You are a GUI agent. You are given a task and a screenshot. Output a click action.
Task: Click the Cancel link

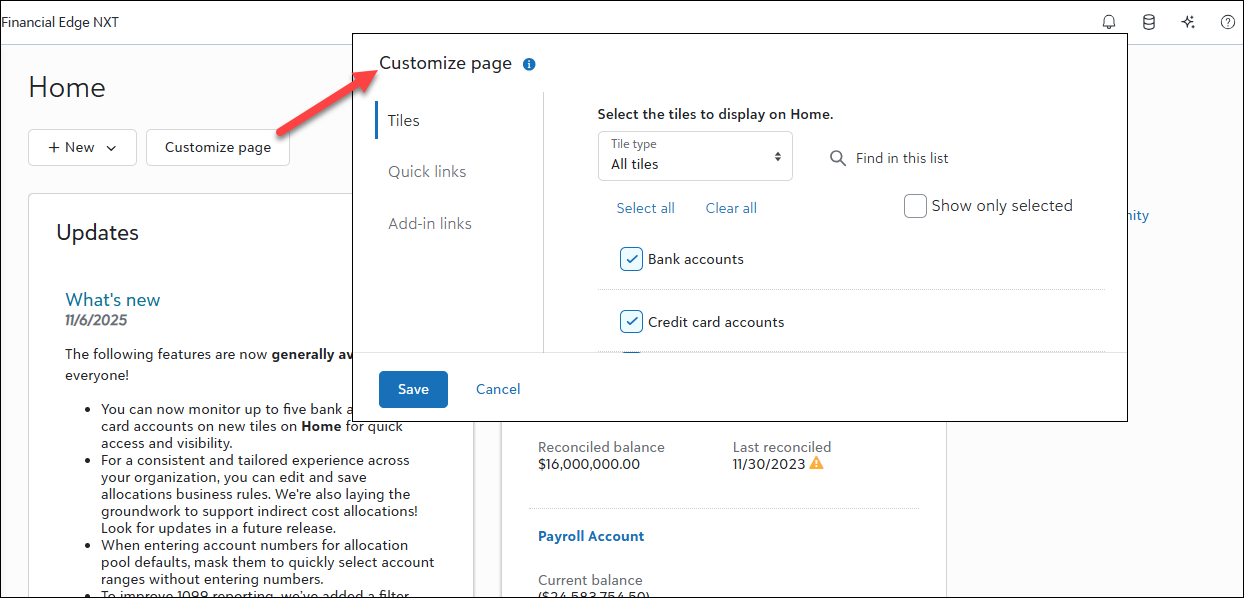click(498, 389)
